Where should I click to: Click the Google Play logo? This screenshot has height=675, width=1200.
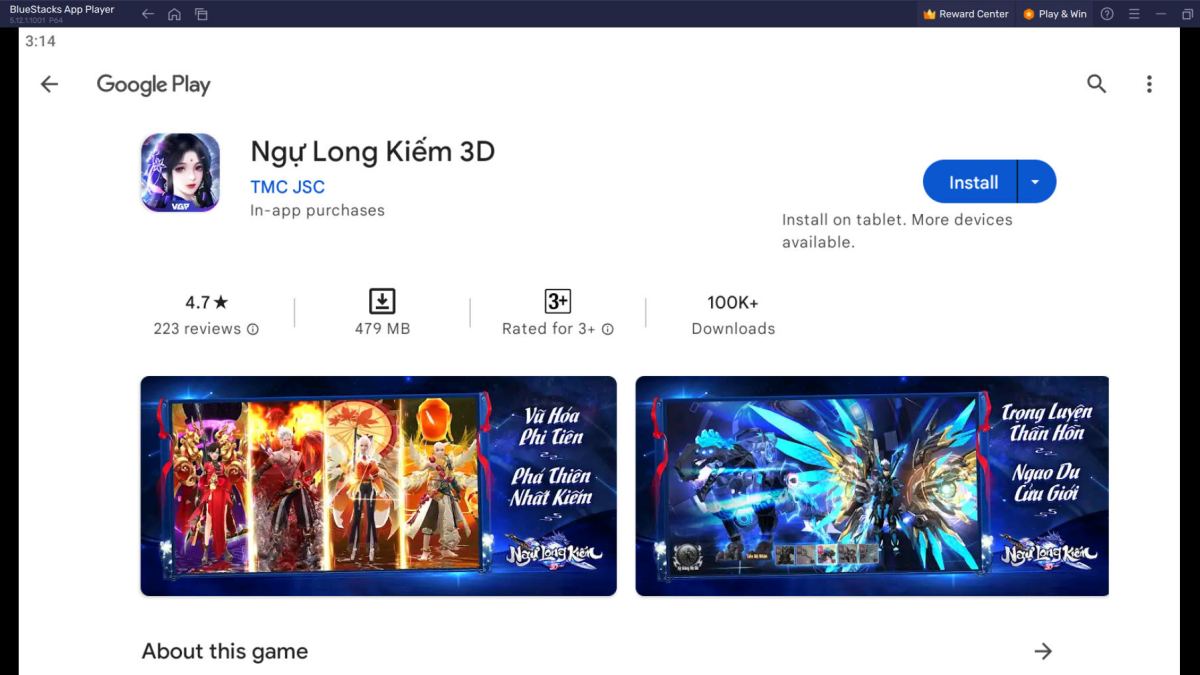coord(153,85)
